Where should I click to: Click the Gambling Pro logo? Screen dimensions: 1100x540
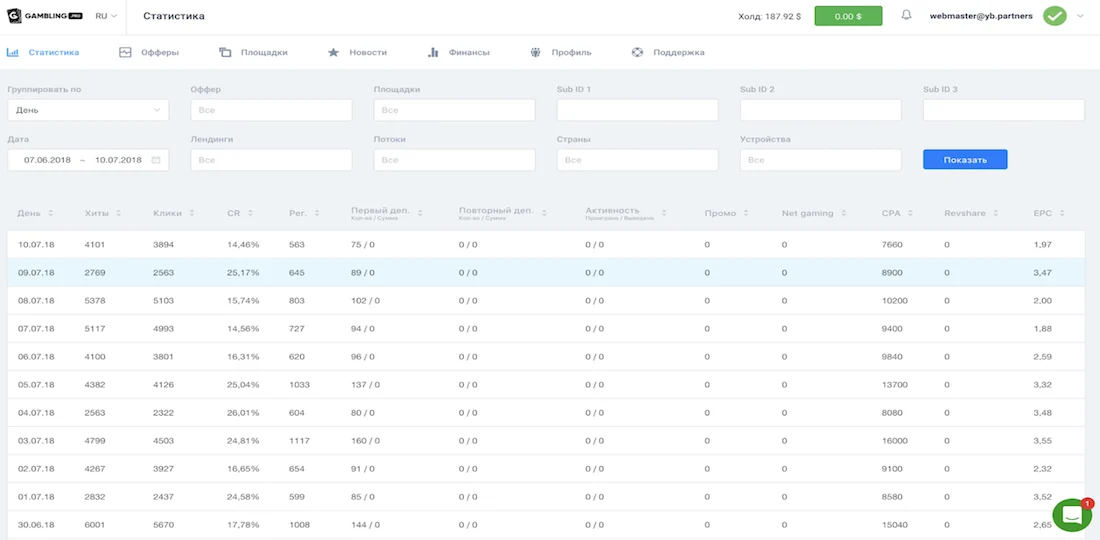click(45, 15)
